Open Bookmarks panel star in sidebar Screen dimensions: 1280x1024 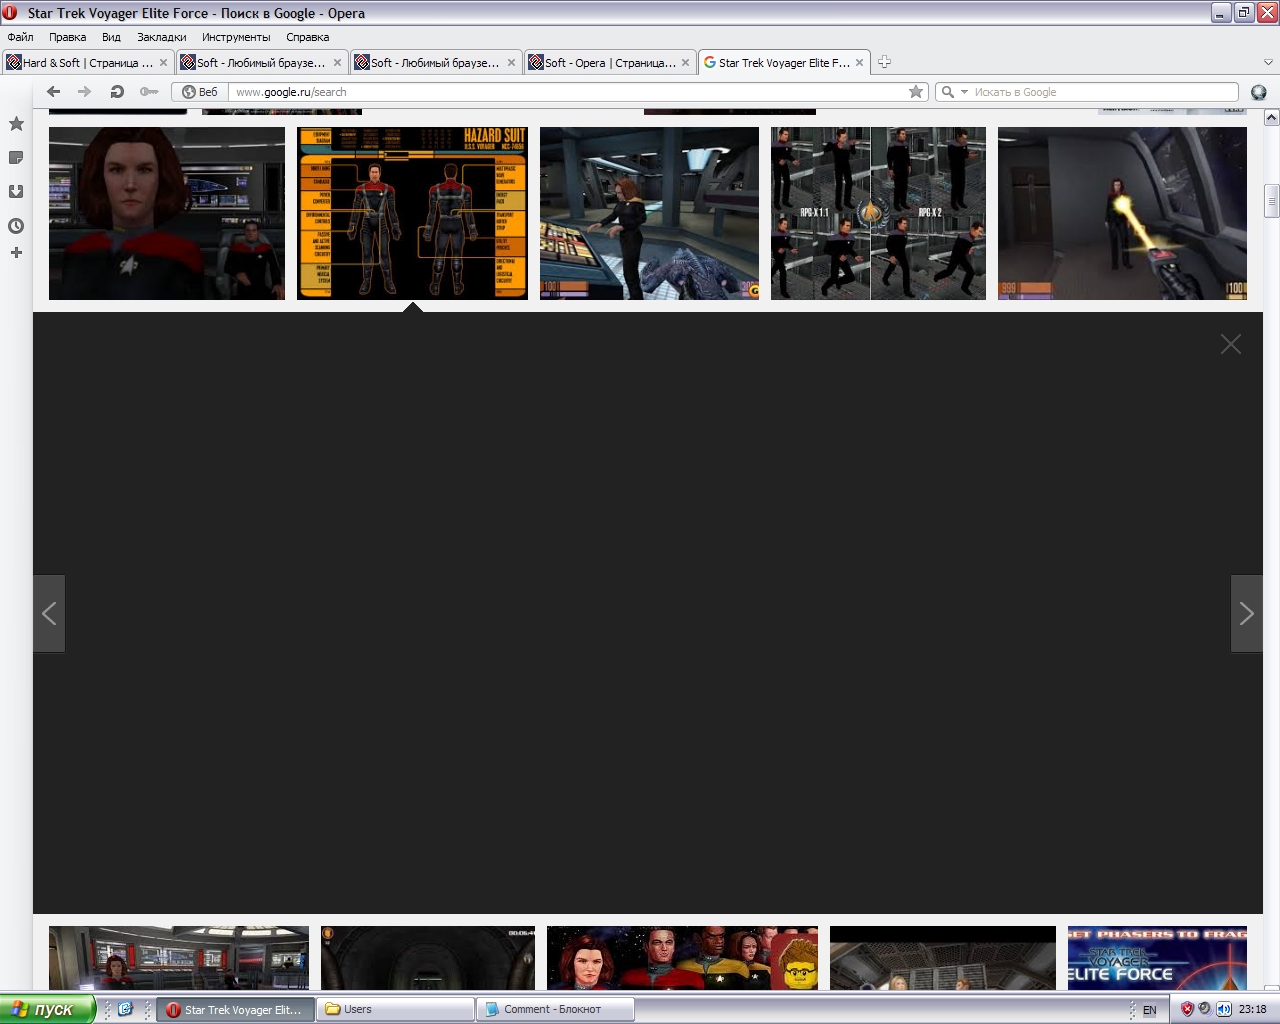(x=16, y=124)
